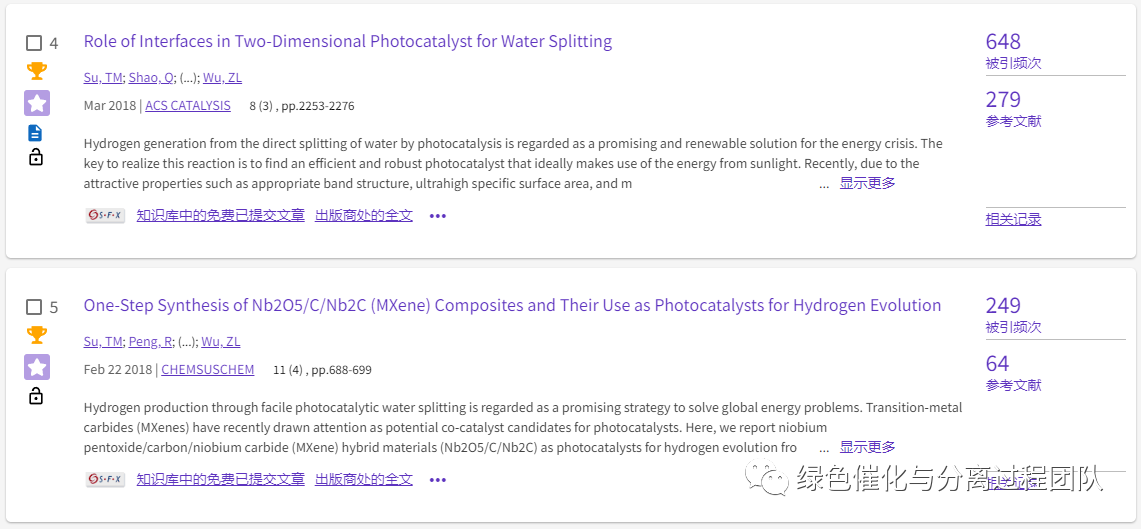Click purple star icon on record 5

click(x=36, y=367)
